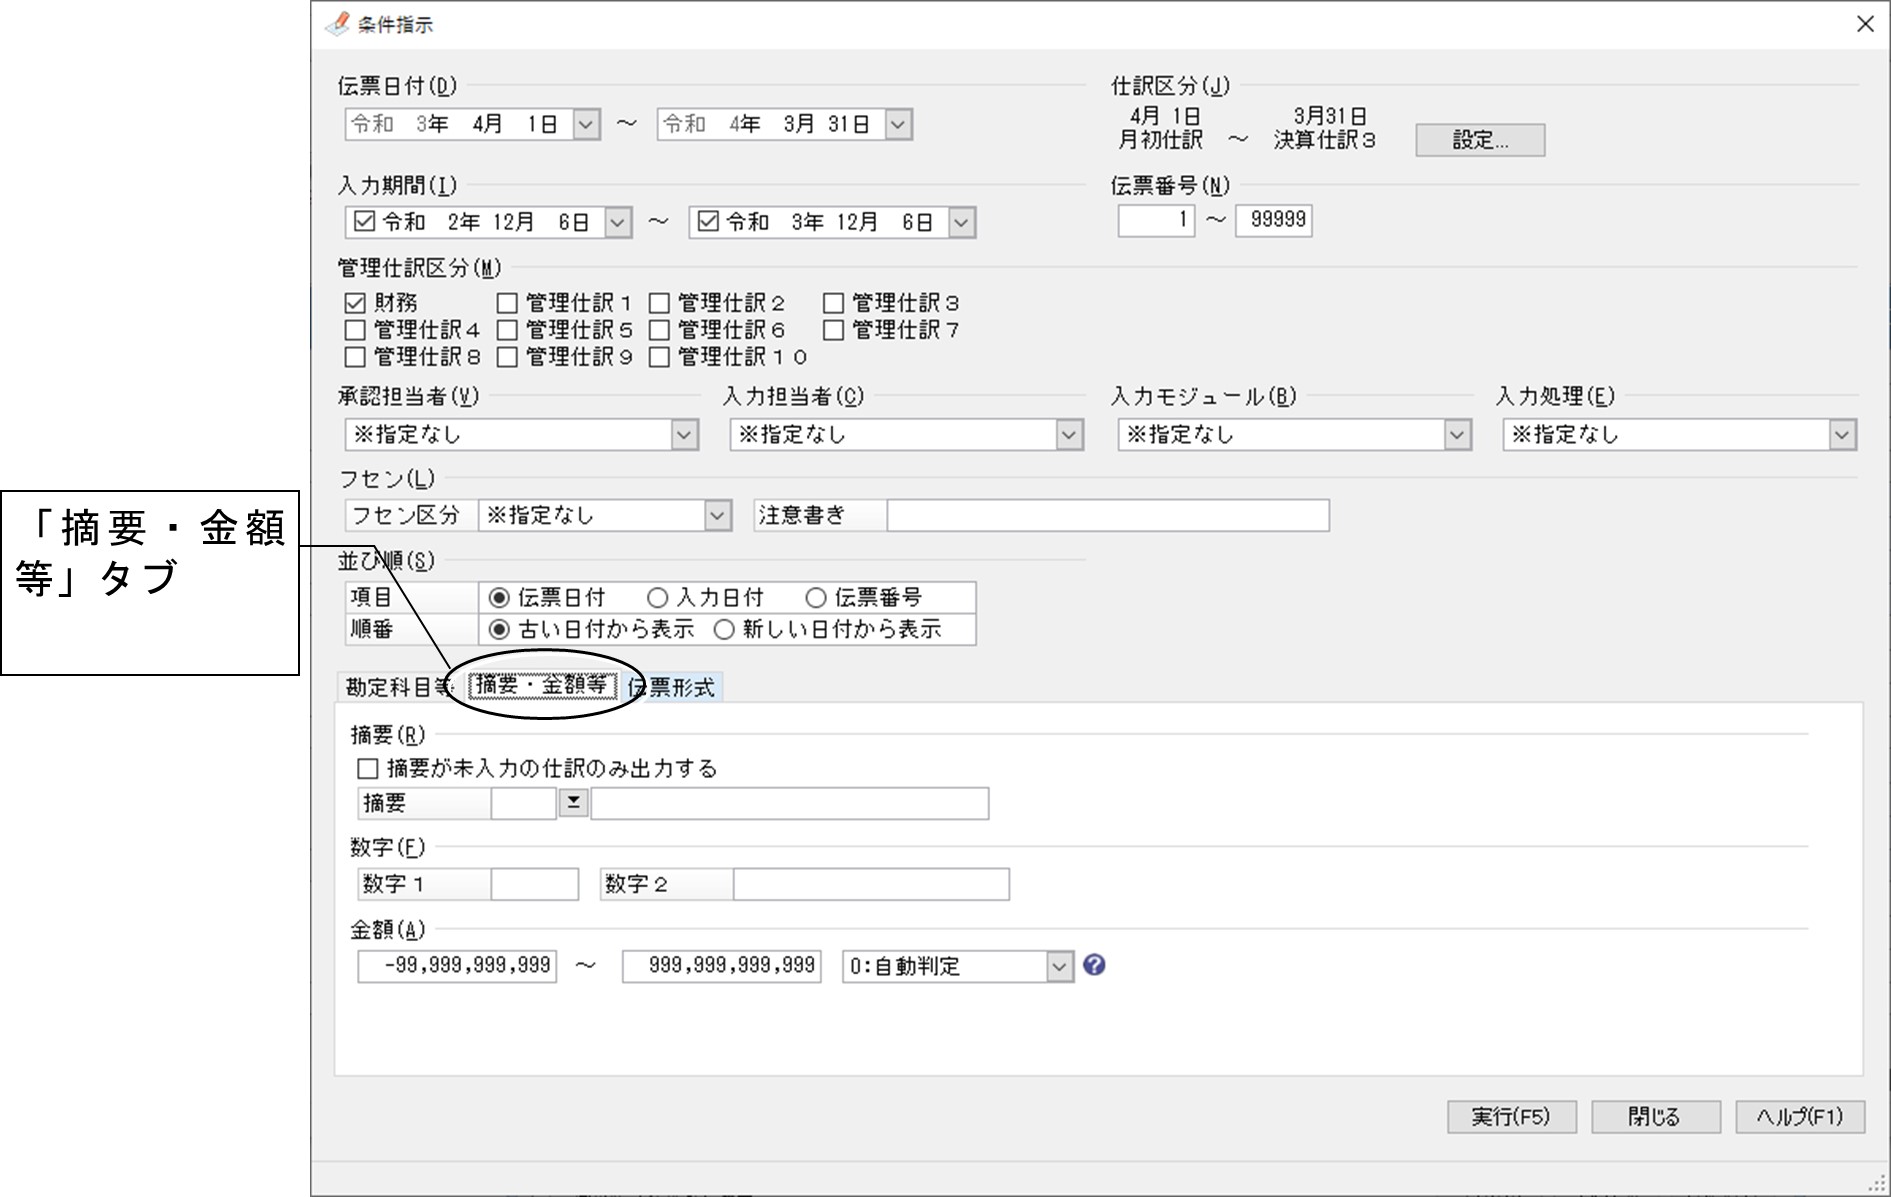Screen dimensions: 1891x1197
Task: Click the 伝票番号 end value 99999 field
Action: click(x=1273, y=220)
